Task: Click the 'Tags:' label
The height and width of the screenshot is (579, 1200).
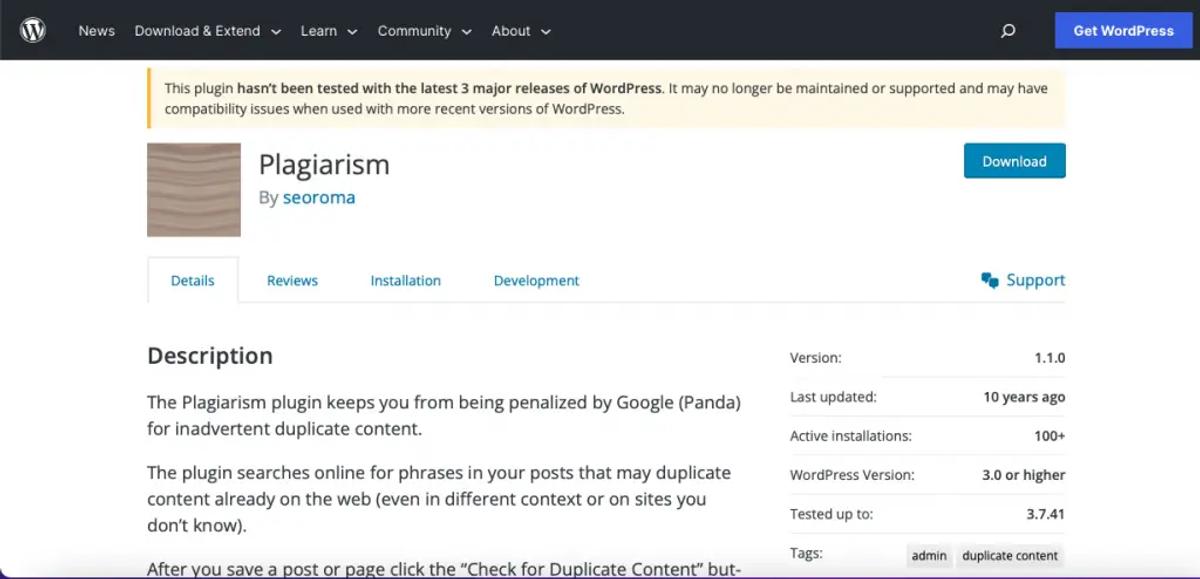Action: coord(806,553)
